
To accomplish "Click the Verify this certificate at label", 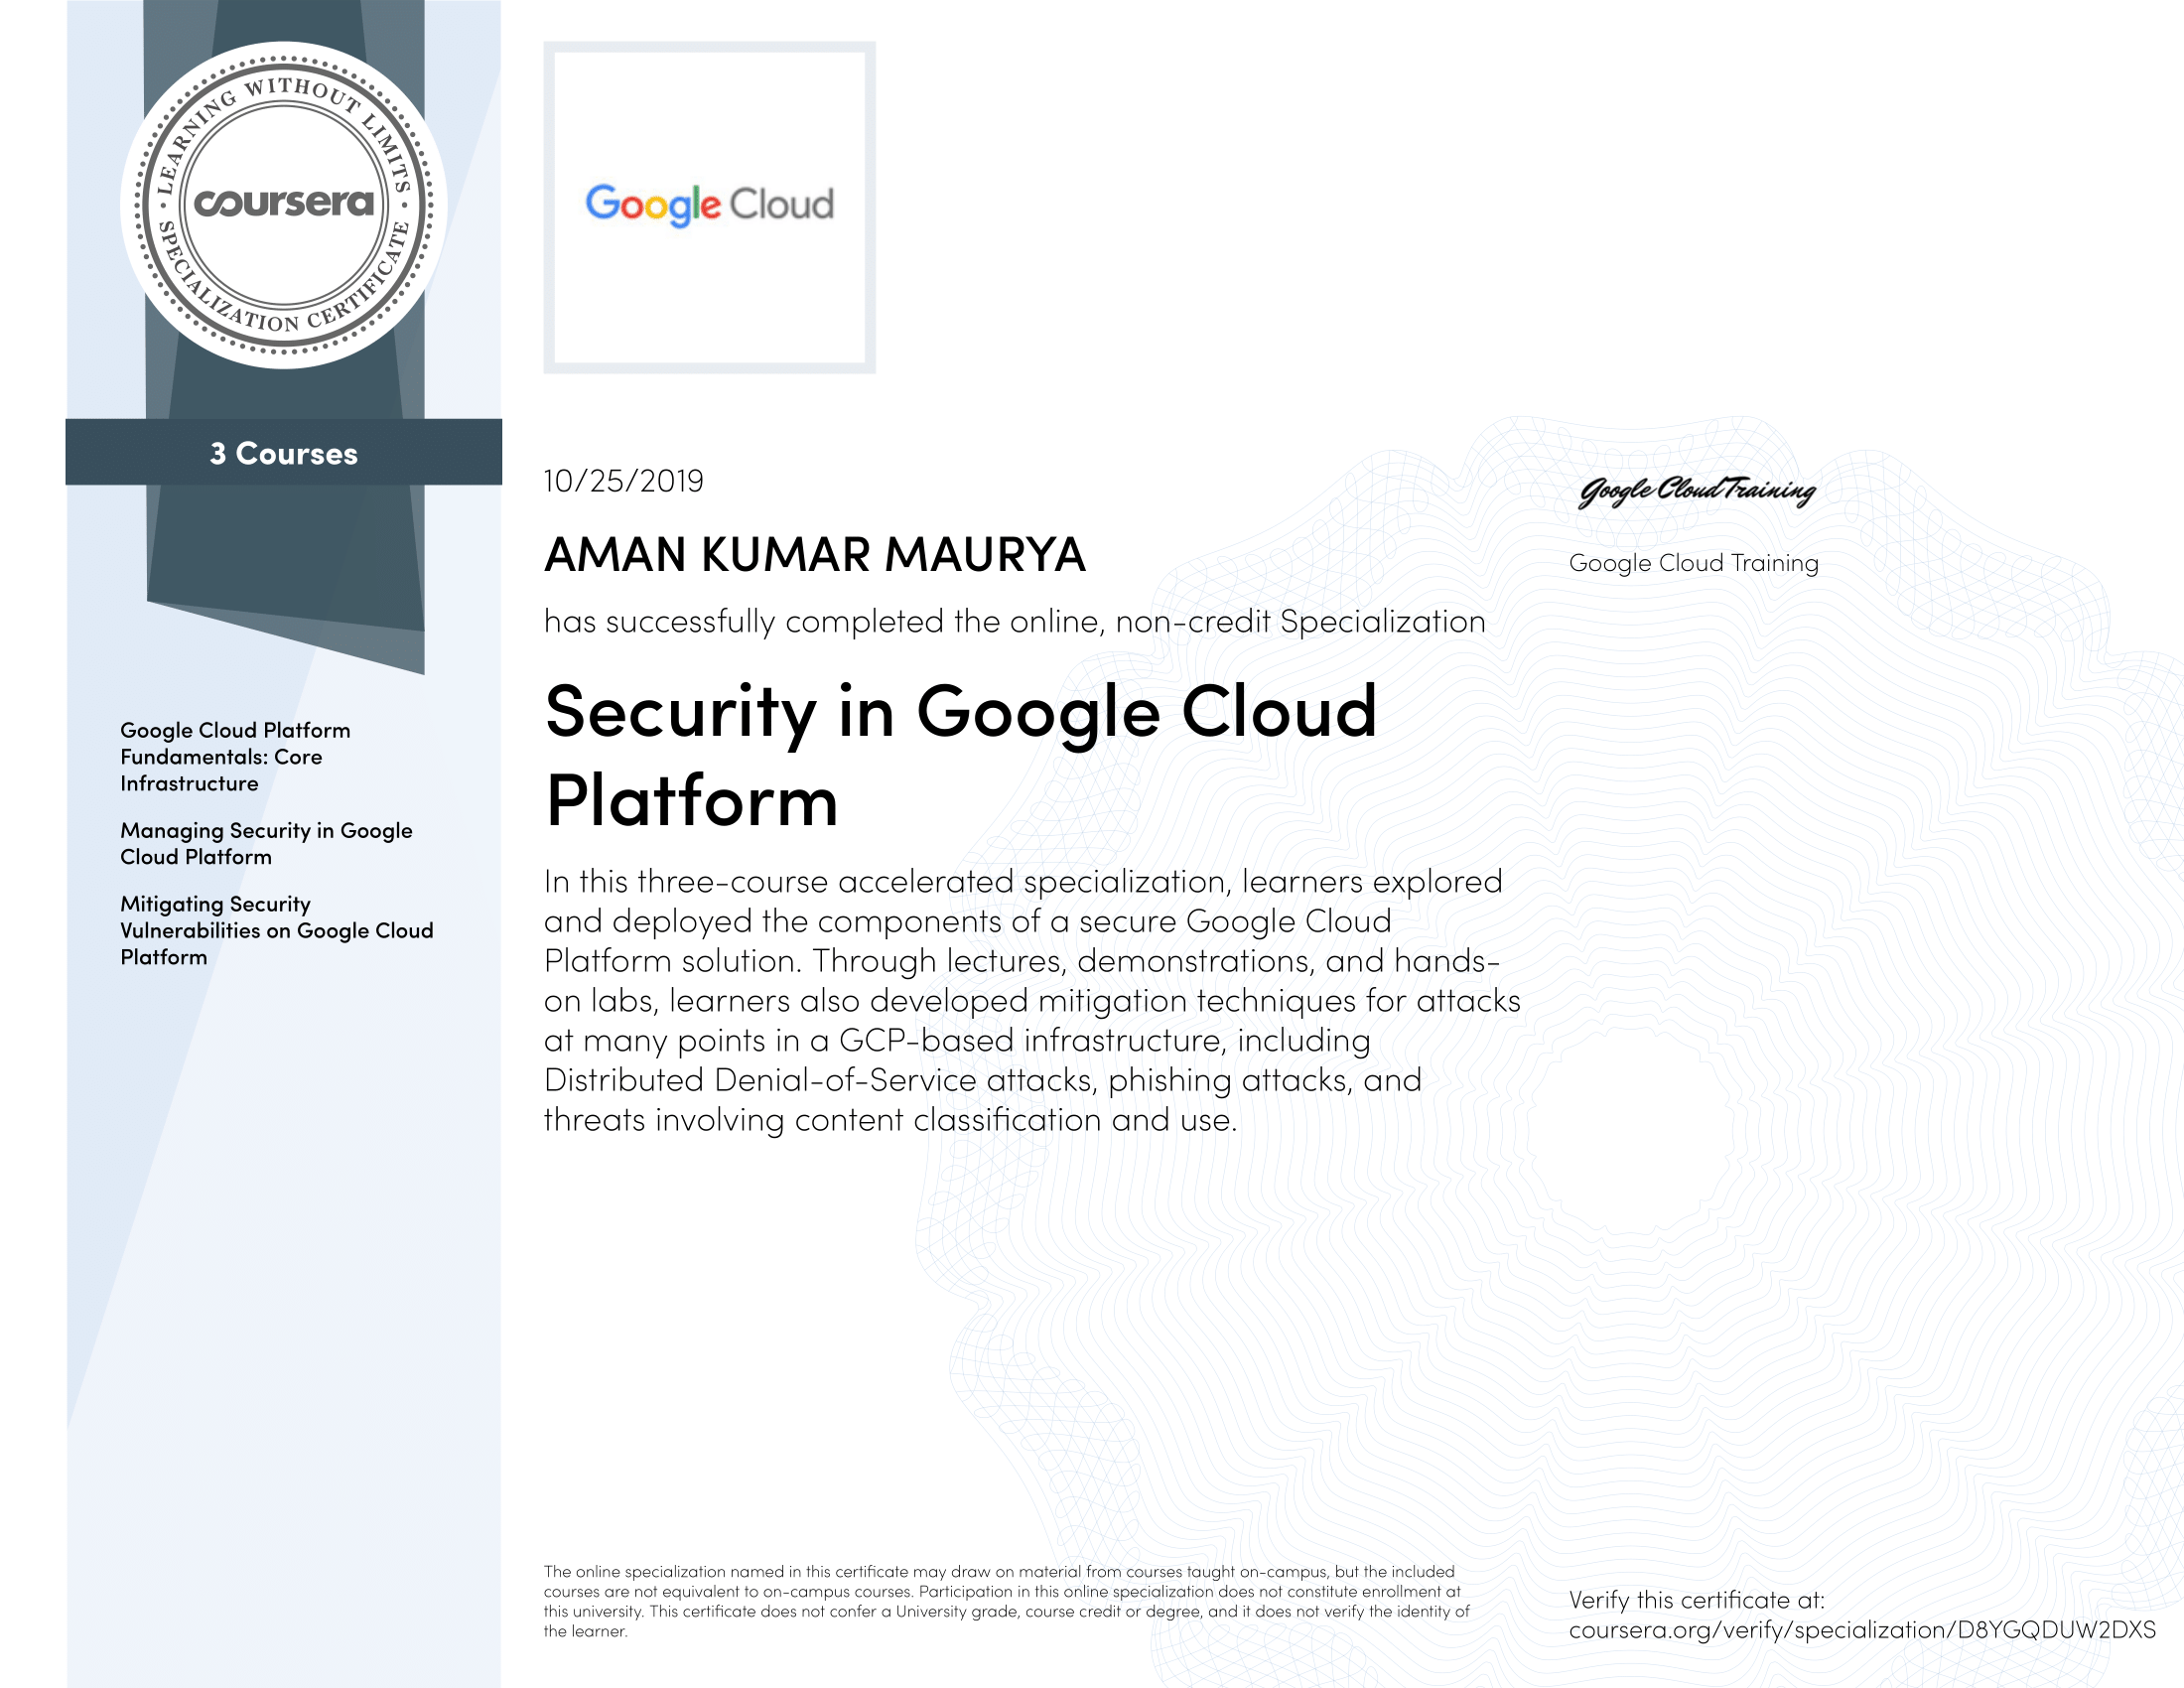I will [1696, 1600].
